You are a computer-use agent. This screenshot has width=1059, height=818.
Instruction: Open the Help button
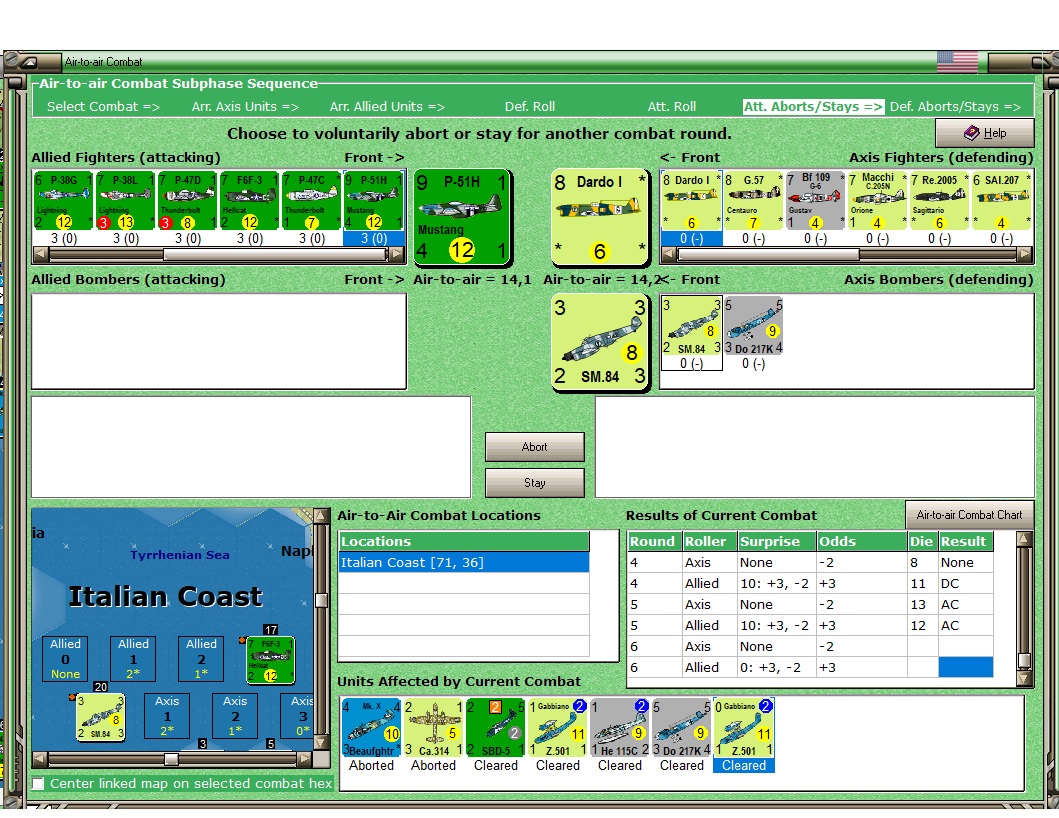click(985, 133)
